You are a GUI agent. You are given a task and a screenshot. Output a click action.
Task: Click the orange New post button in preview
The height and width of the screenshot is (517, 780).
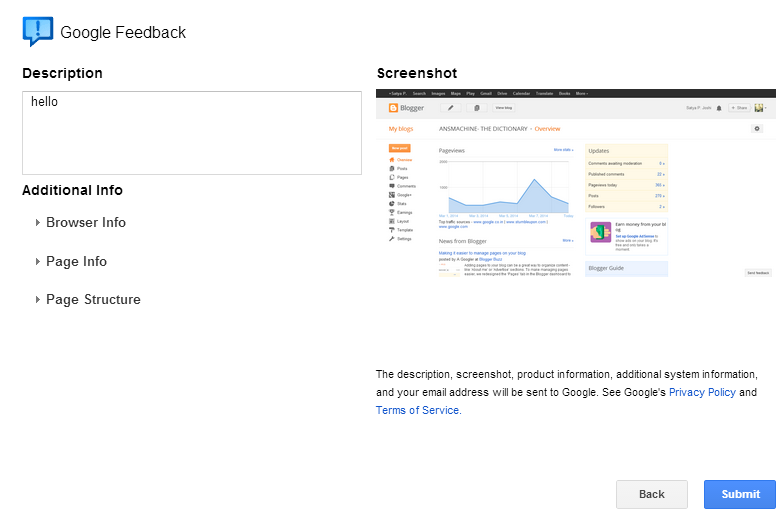click(x=399, y=147)
